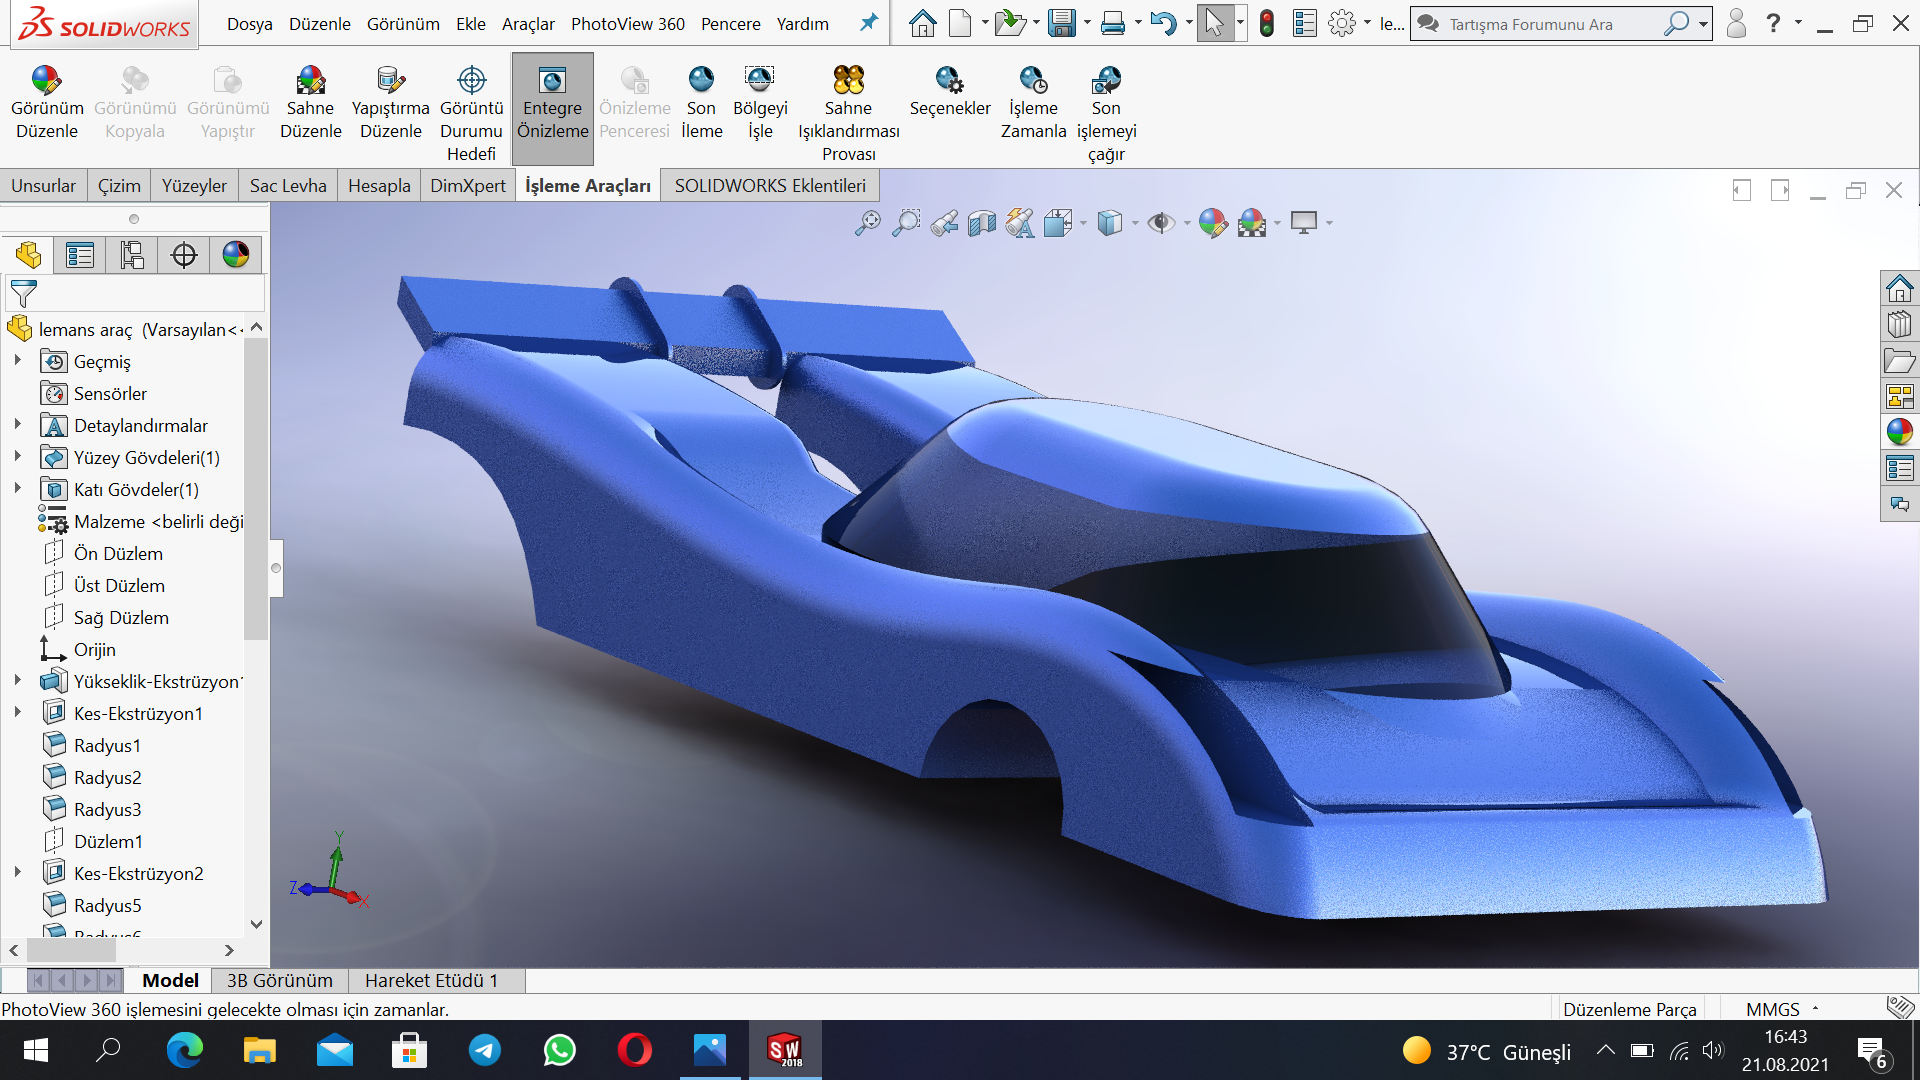Pin the SolidWorks menu bar

(x=869, y=23)
